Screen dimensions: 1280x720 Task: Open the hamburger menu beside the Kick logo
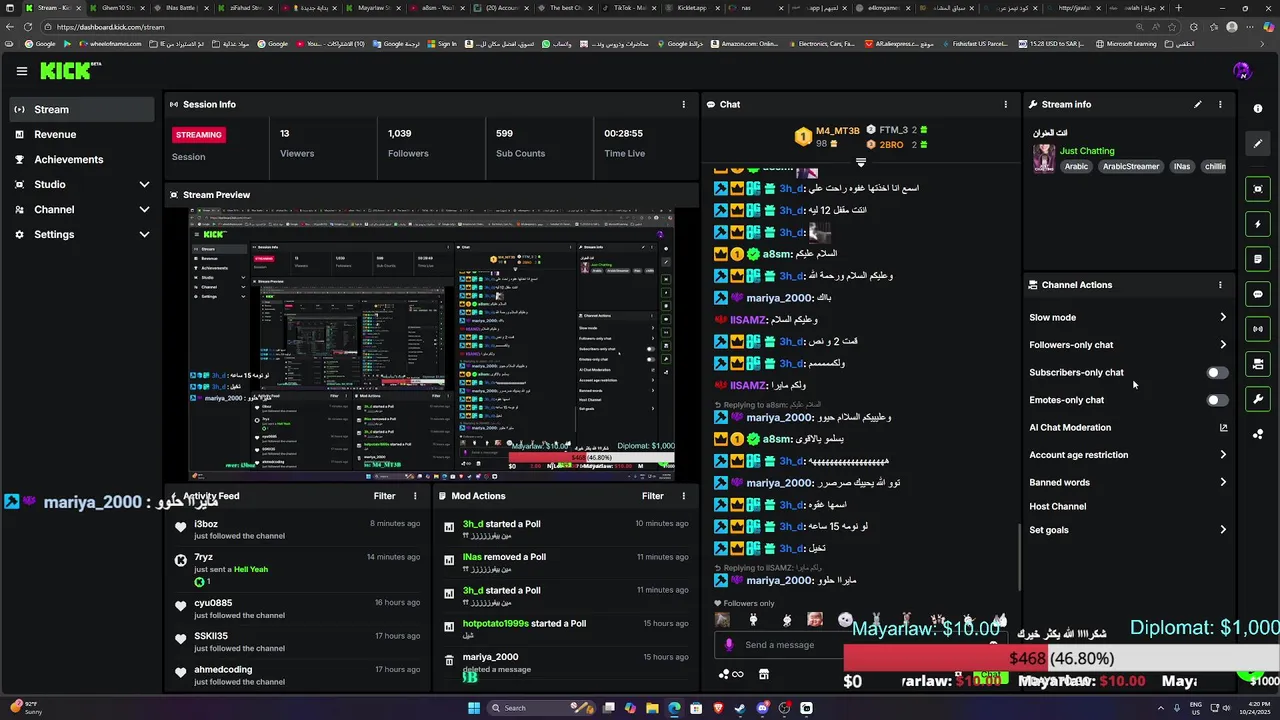pos(21,71)
